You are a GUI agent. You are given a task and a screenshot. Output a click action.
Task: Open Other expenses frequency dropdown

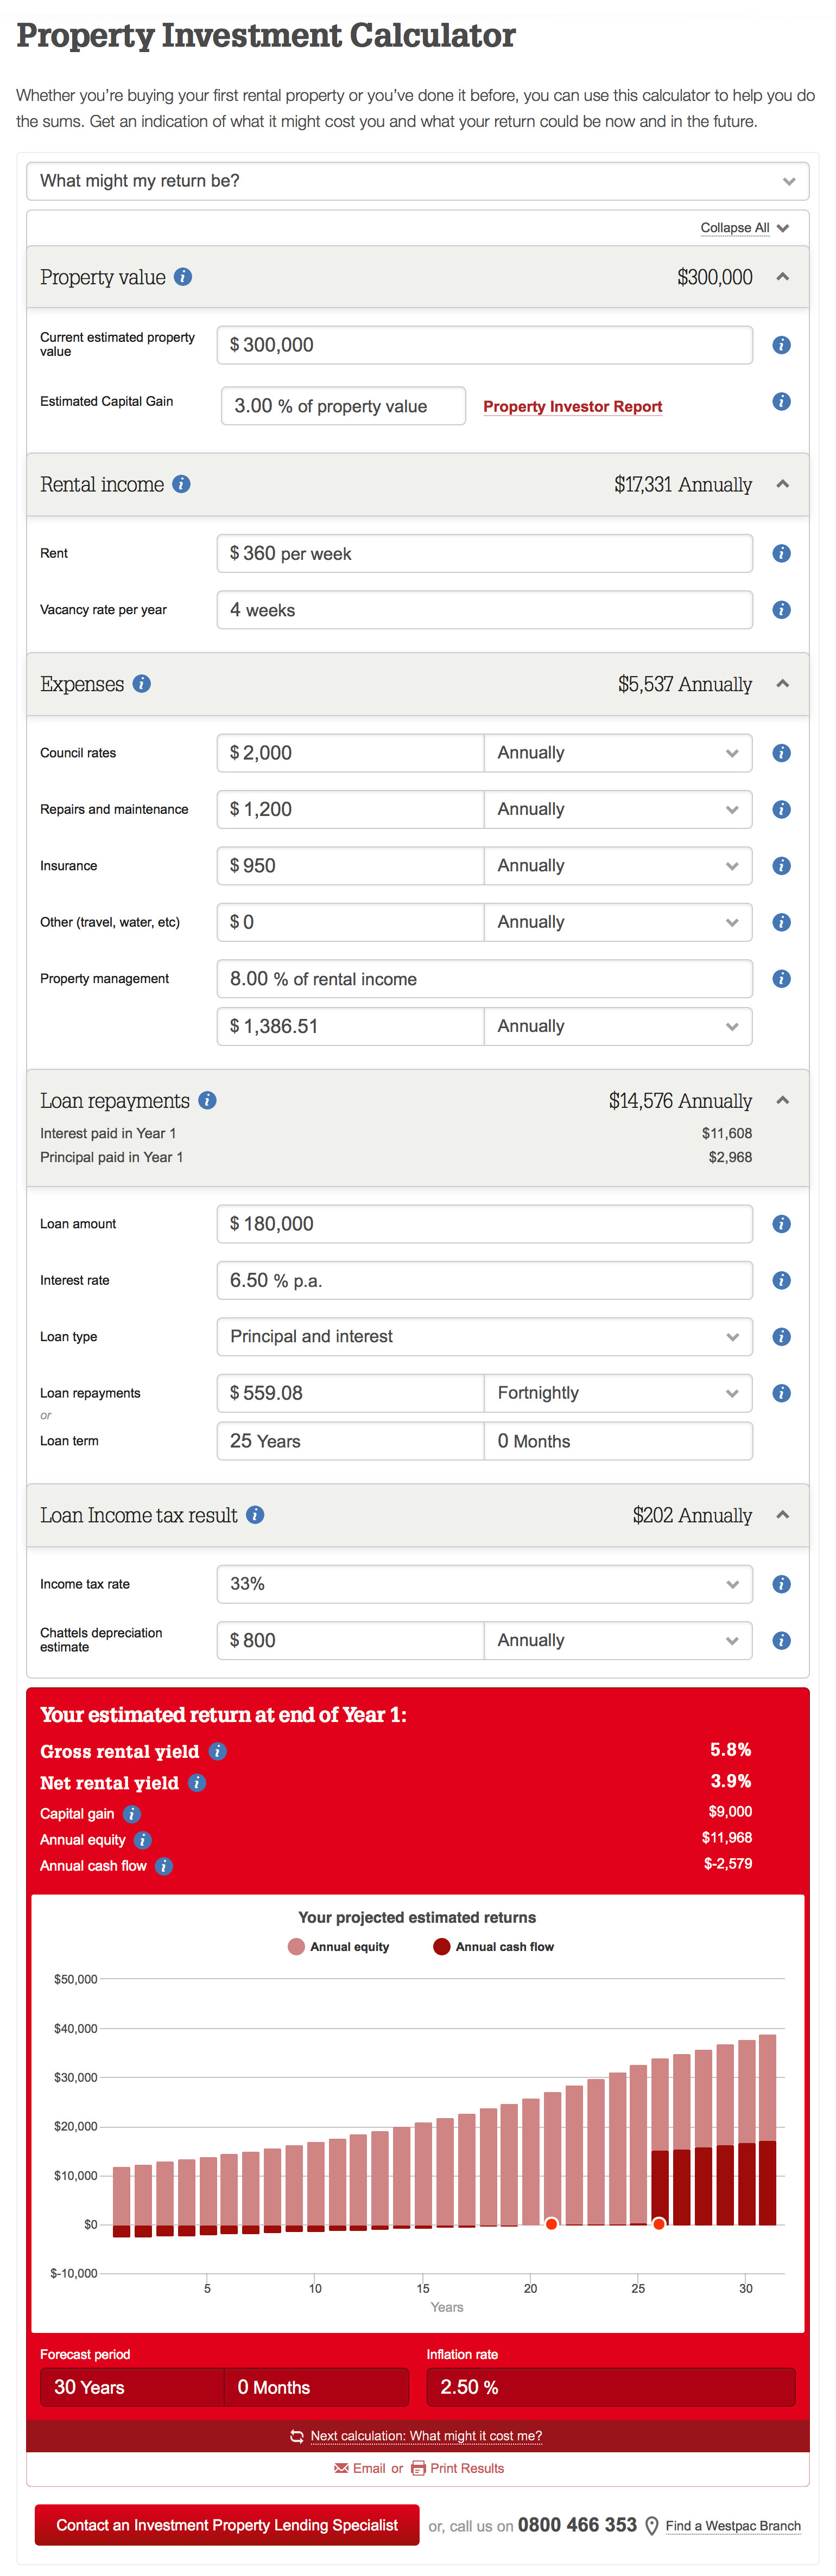(618, 922)
